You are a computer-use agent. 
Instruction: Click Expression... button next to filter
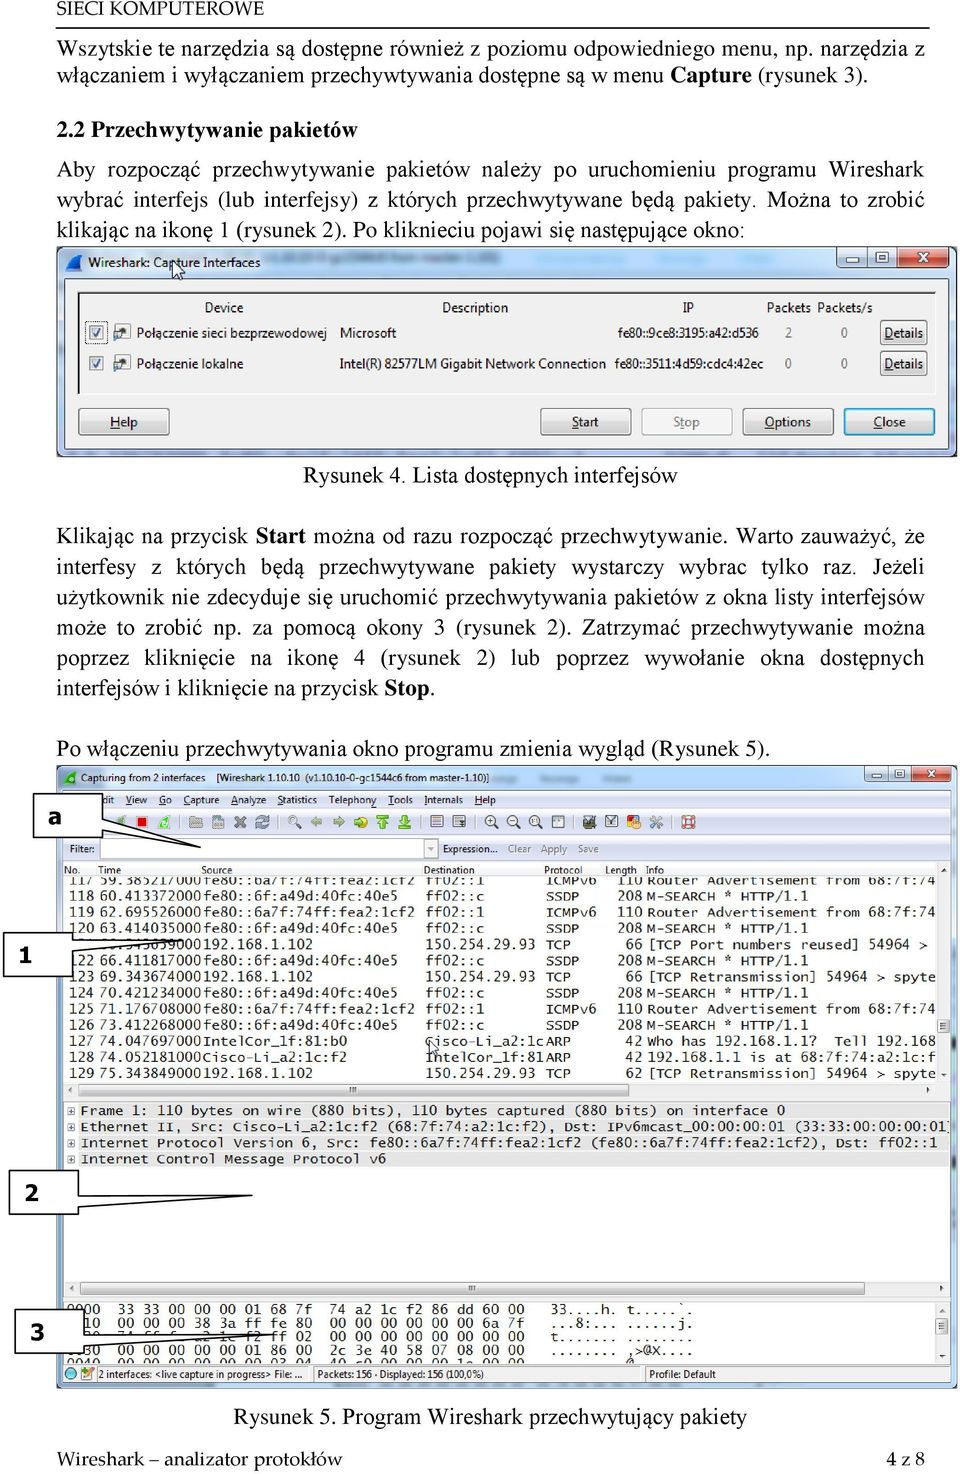470,849
